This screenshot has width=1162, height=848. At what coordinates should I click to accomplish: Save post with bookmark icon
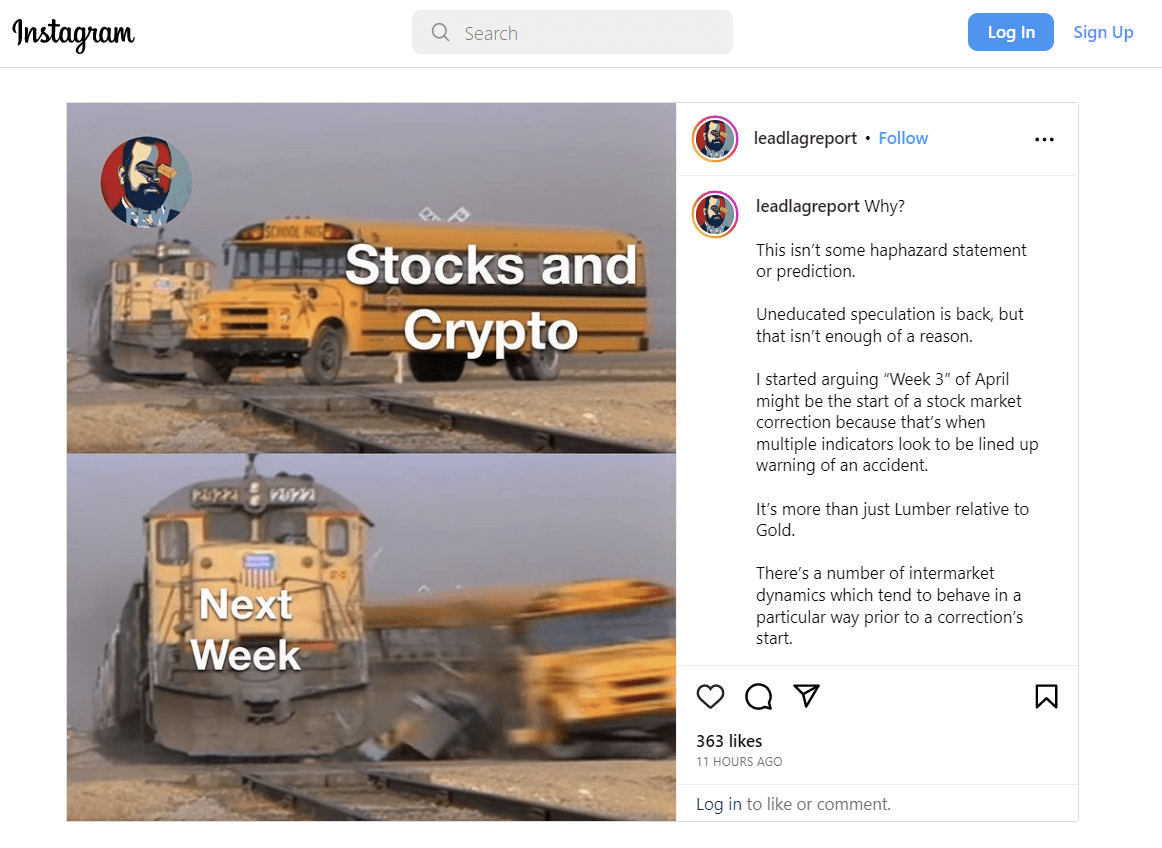(1046, 697)
